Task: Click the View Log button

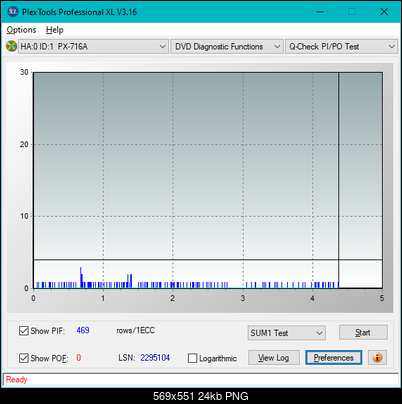Action: click(274, 358)
